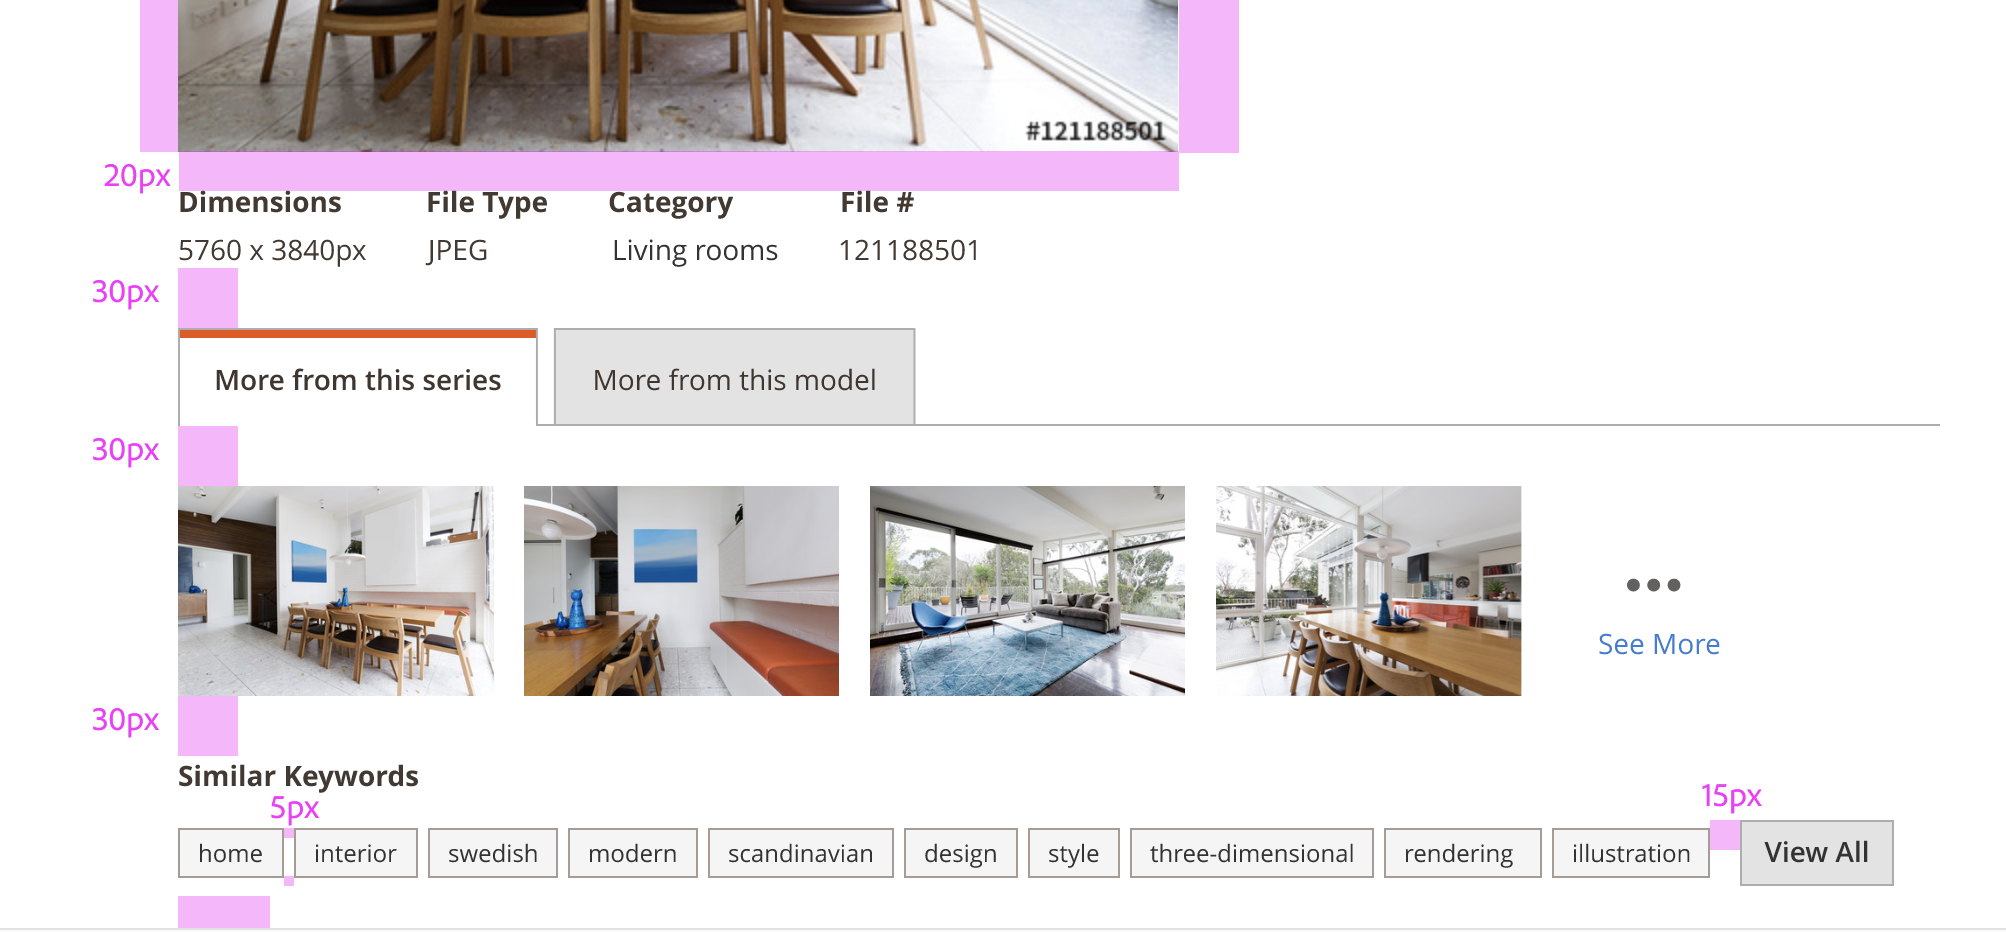This screenshot has width=2006, height=932.
Task: Click the 'Similar Keywords' heading
Action: tap(298, 776)
